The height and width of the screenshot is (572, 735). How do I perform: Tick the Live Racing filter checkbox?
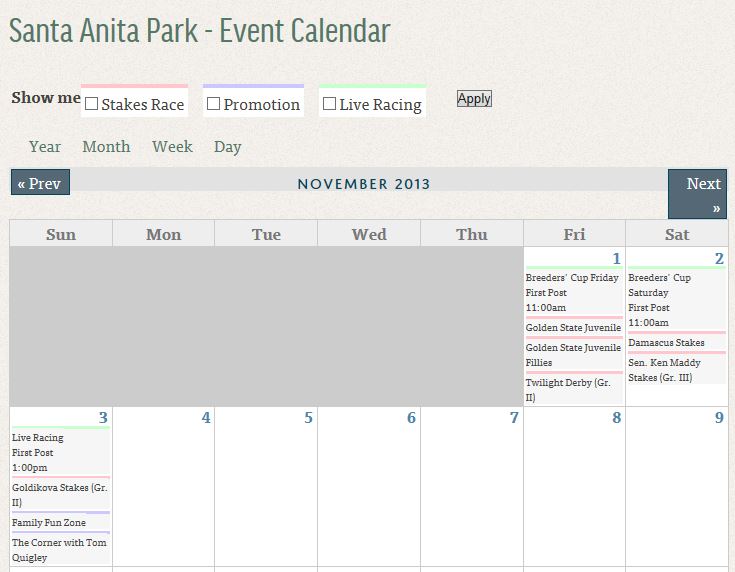pyautogui.click(x=330, y=104)
